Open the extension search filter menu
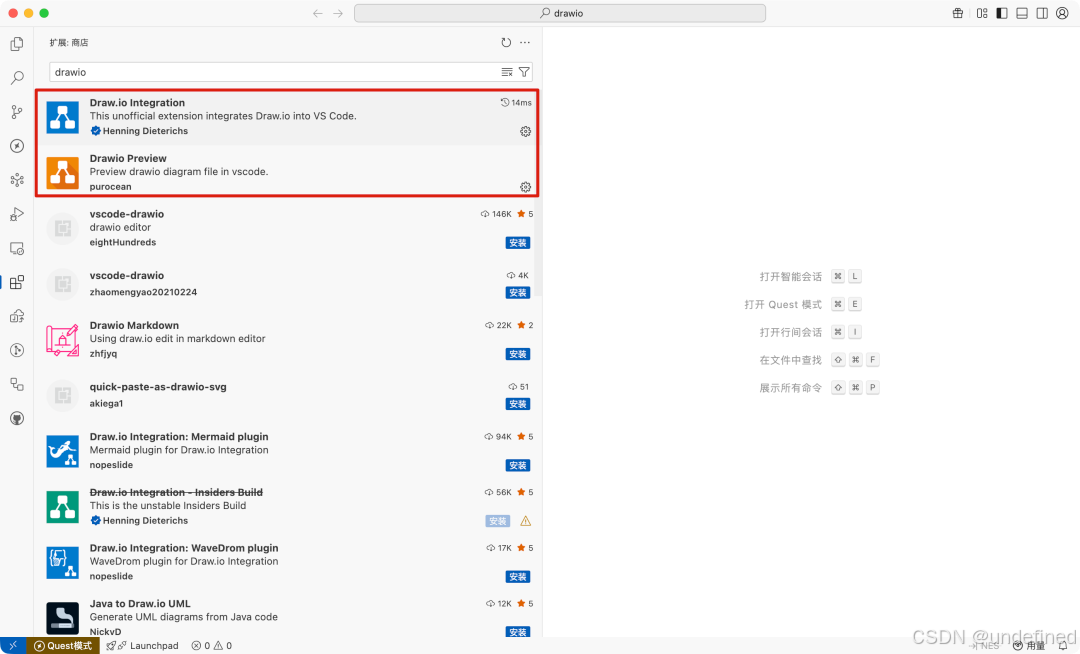 [x=524, y=72]
